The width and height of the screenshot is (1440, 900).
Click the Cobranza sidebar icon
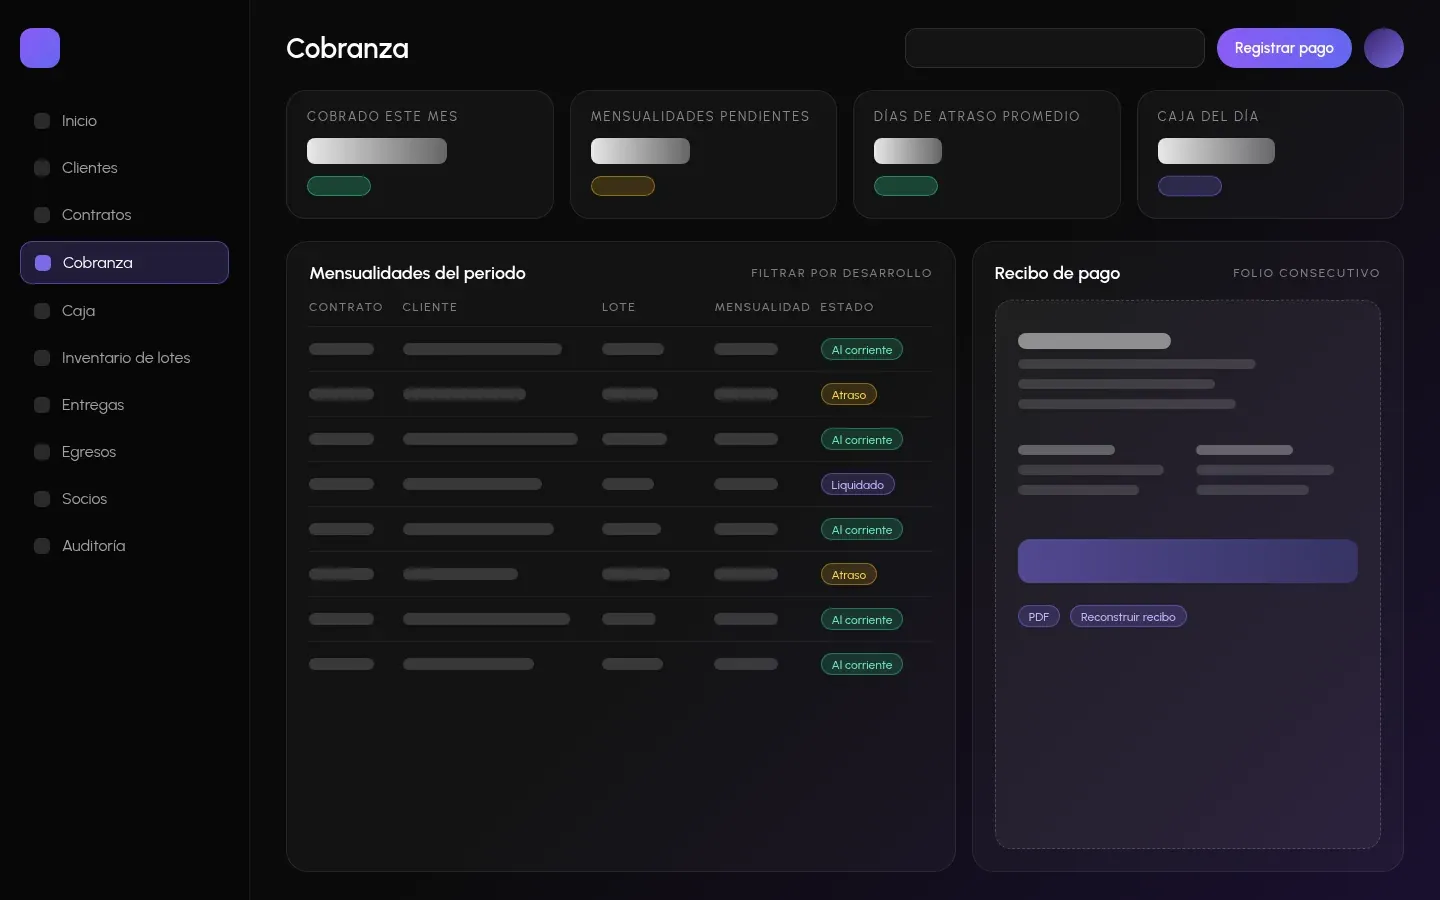click(x=43, y=263)
